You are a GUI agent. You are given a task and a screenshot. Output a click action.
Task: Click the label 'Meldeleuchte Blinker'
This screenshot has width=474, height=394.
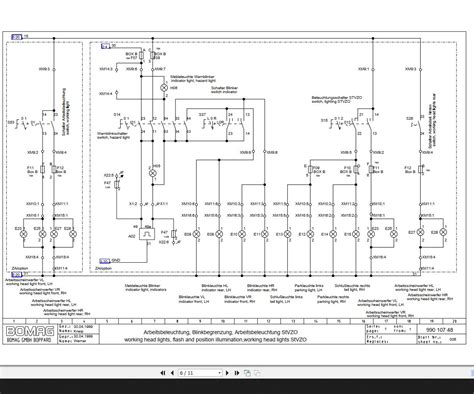click(x=143, y=286)
